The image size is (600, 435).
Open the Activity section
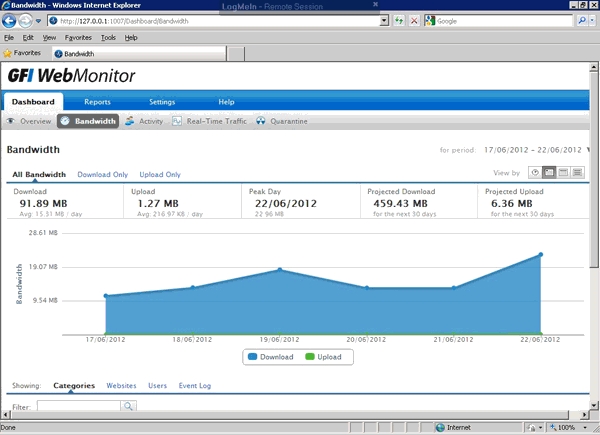(144, 121)
